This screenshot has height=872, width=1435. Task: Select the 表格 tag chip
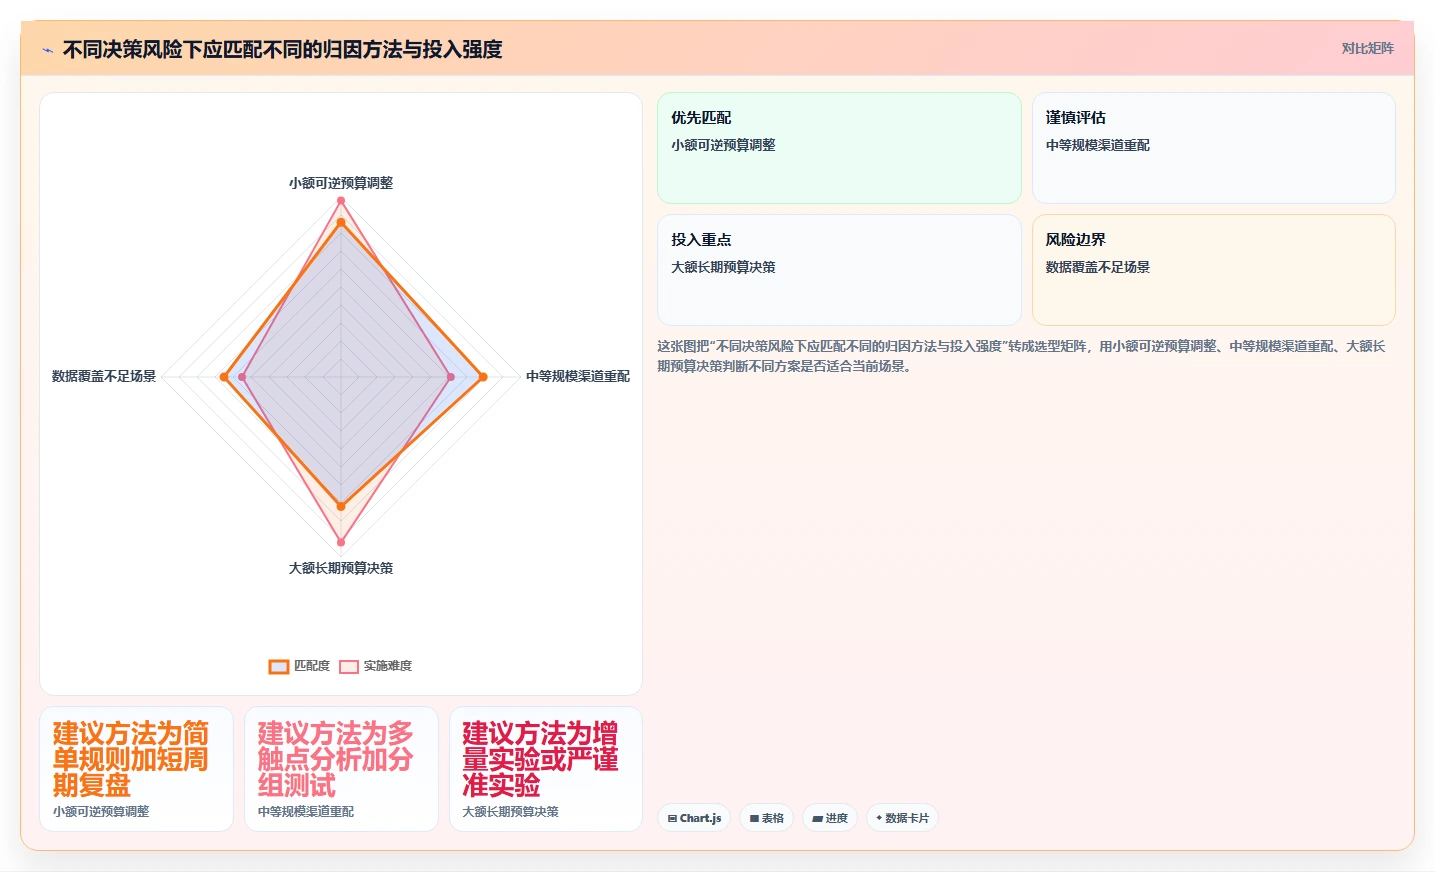tap(767, 818)
